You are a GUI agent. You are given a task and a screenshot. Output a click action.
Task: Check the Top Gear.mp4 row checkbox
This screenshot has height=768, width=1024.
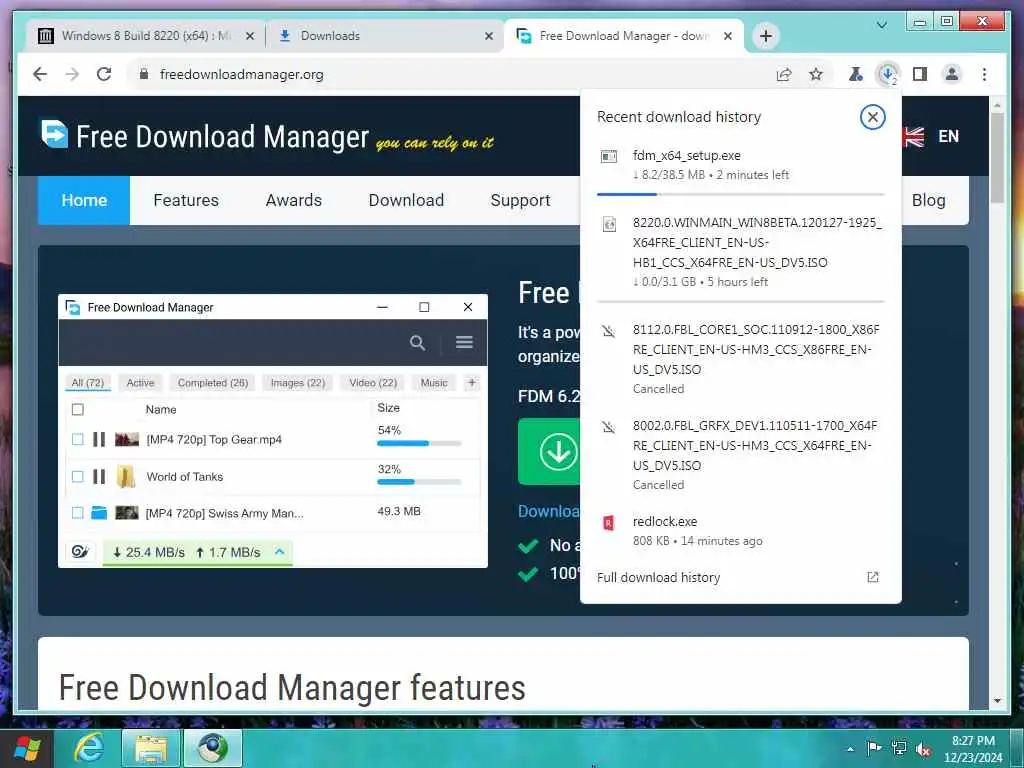click(x=78, y=440)
